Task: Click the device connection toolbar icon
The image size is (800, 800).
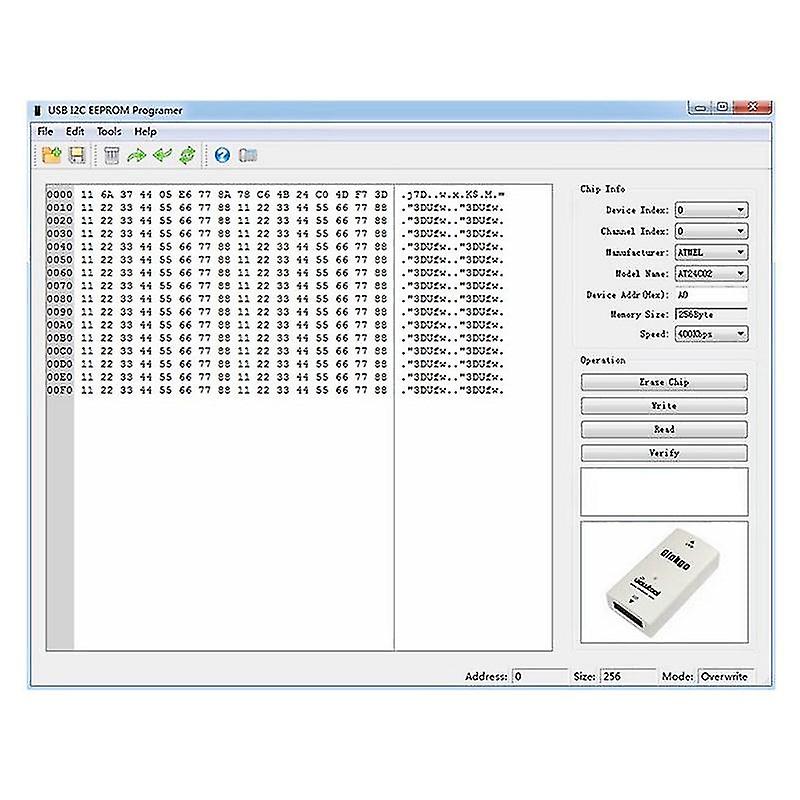Action: [x=246, y=154]
